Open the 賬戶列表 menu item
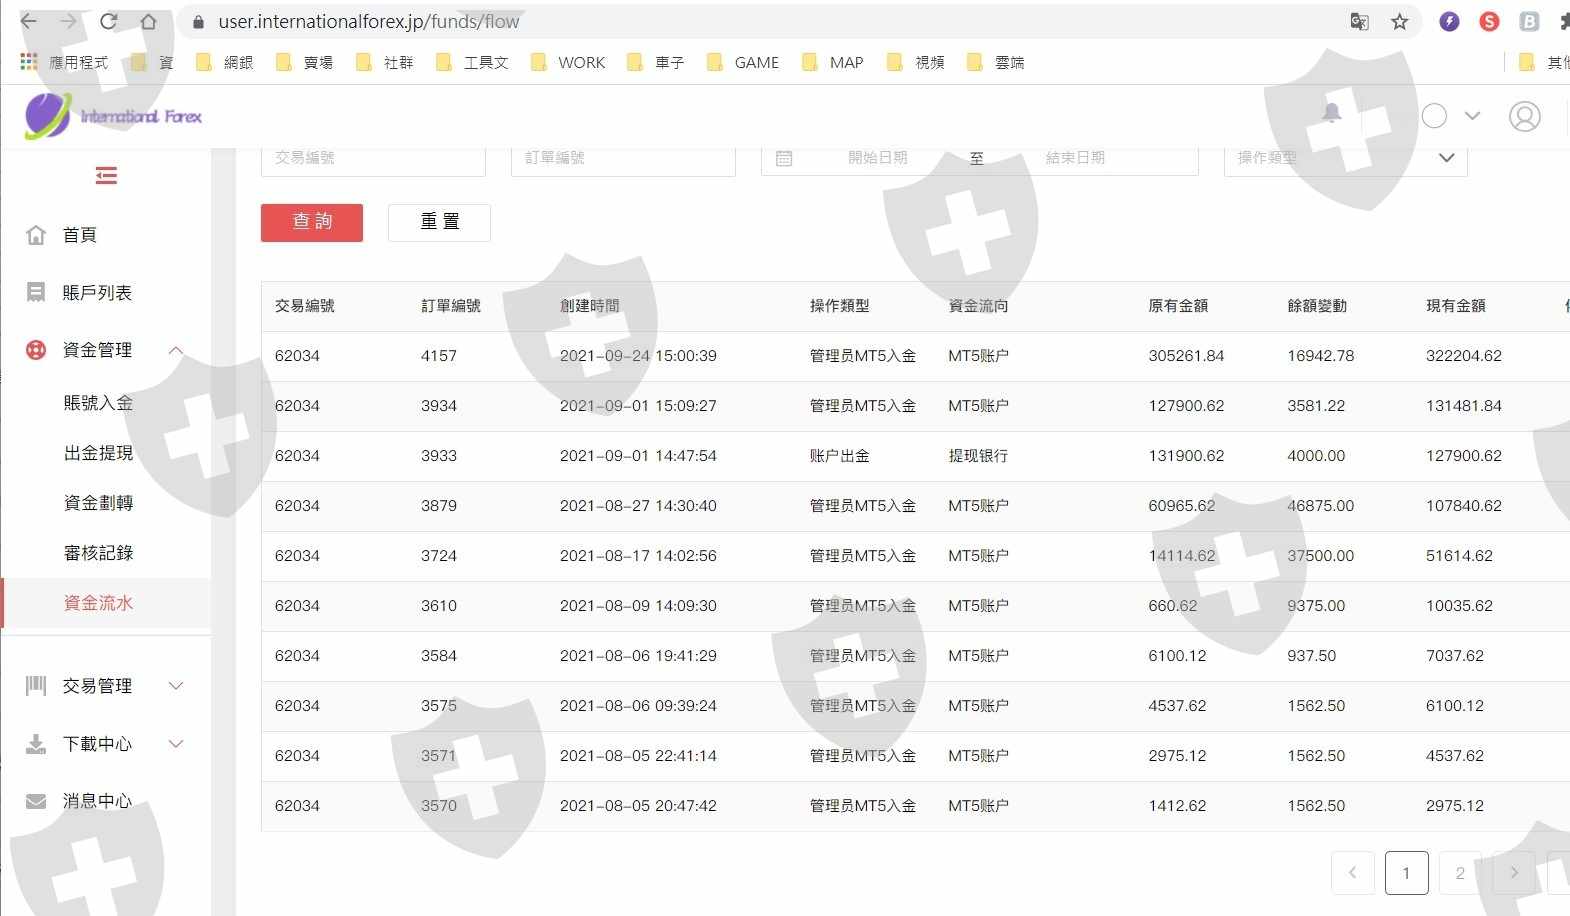The height and width of the screenshot is (916, 1570). [97, 293]
